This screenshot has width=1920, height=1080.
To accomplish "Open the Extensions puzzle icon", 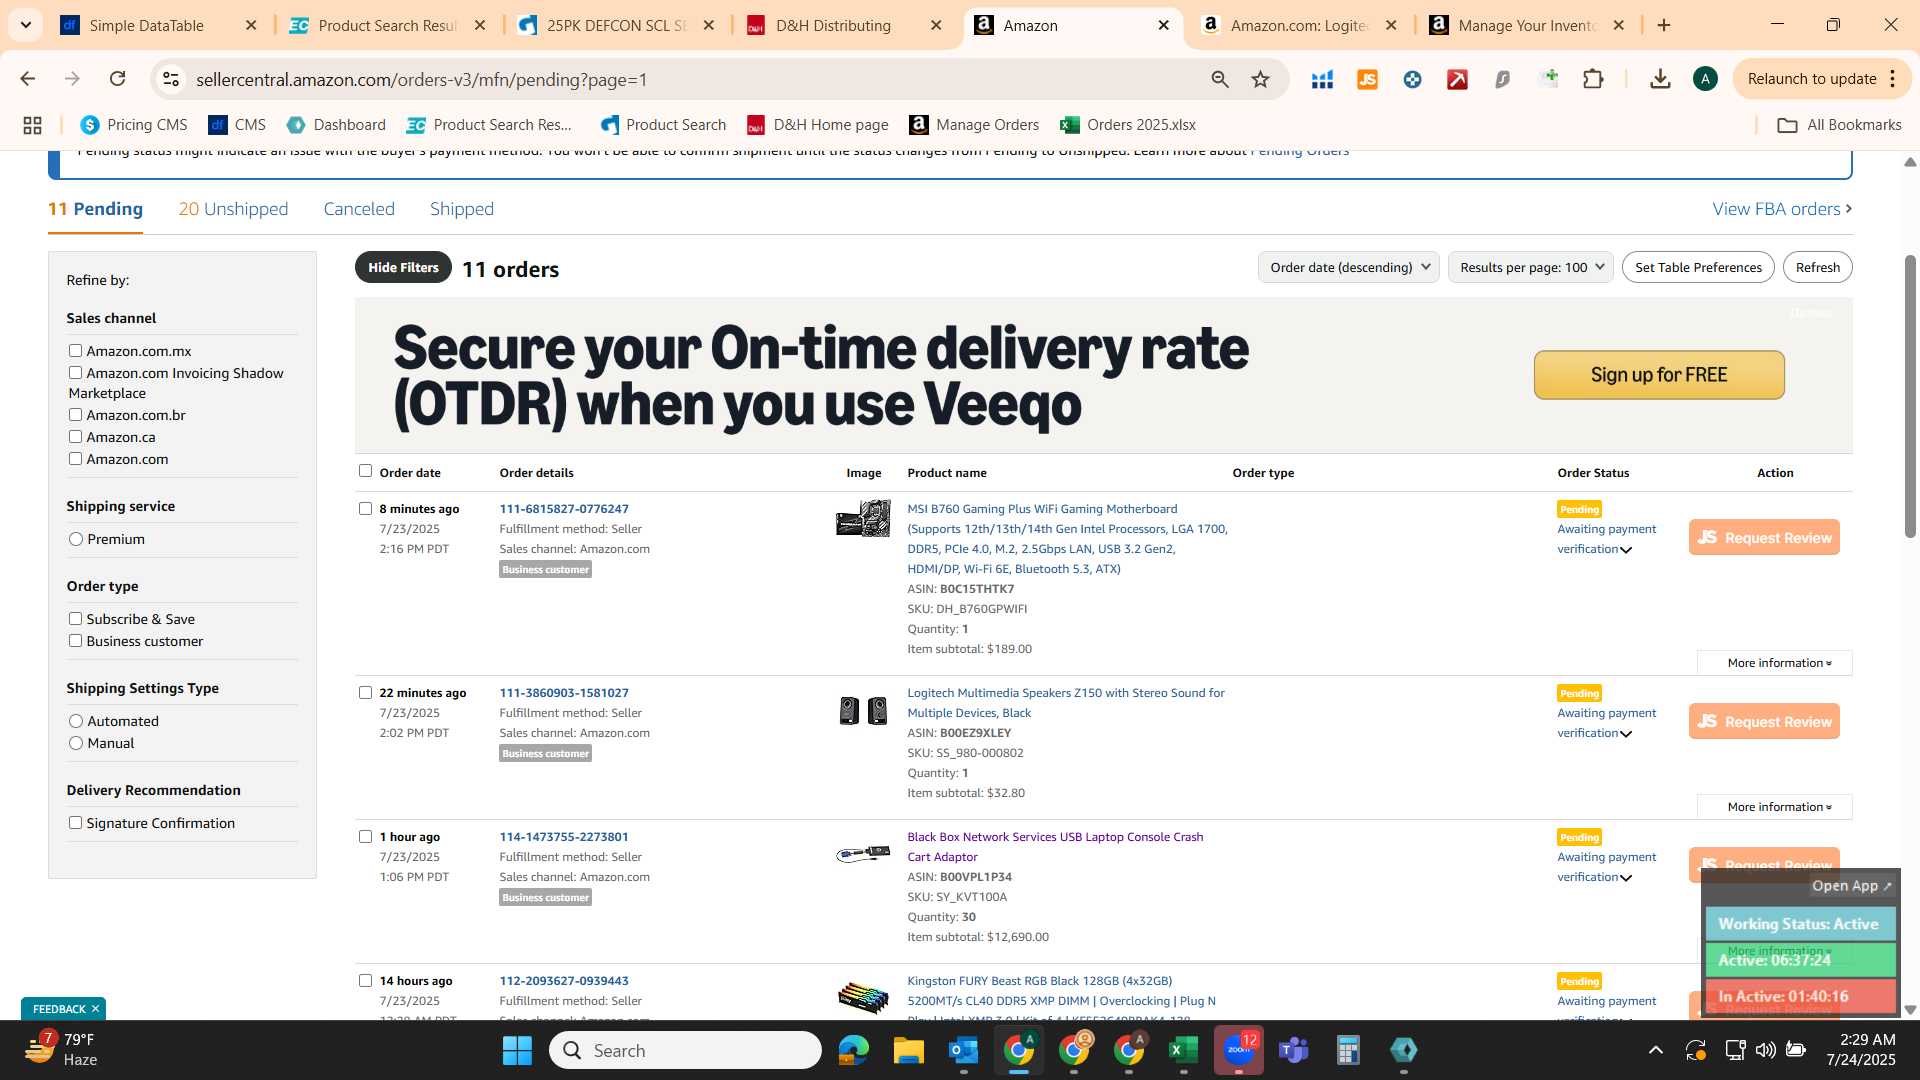I will tap(1593, 79).
